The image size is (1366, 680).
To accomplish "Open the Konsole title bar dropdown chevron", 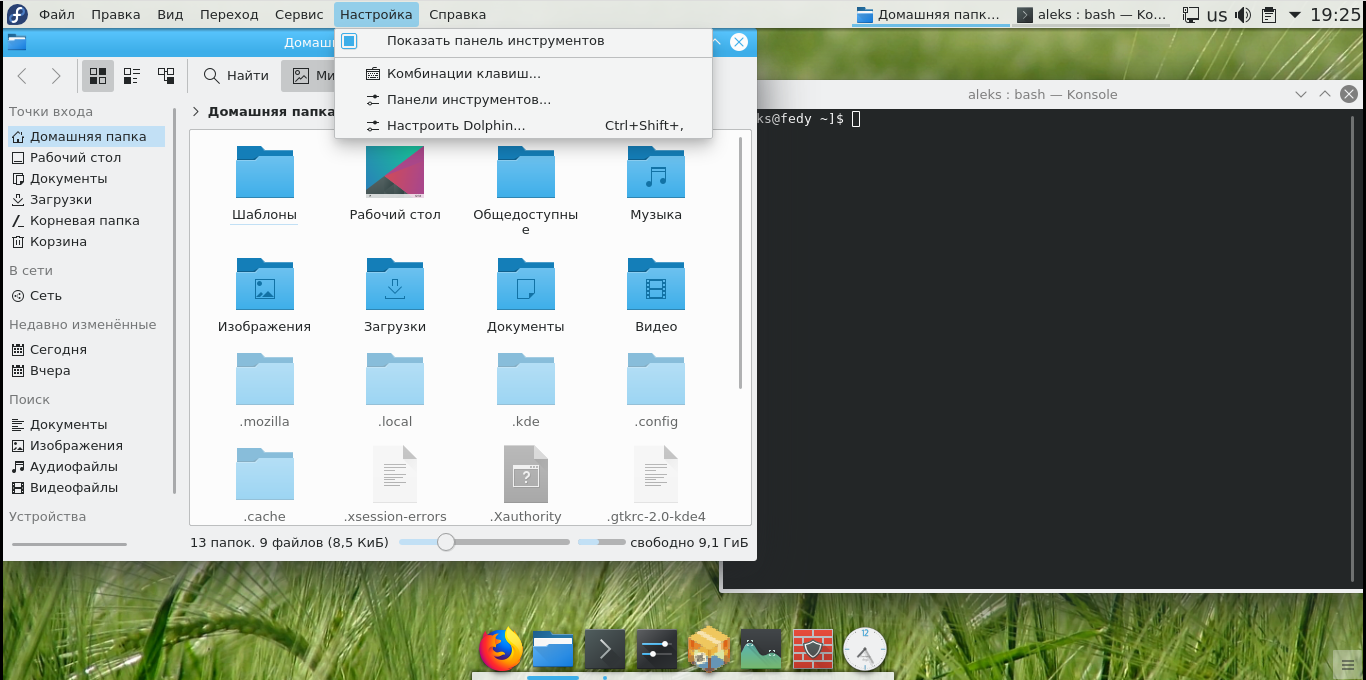I will [x=1299, y=93].
